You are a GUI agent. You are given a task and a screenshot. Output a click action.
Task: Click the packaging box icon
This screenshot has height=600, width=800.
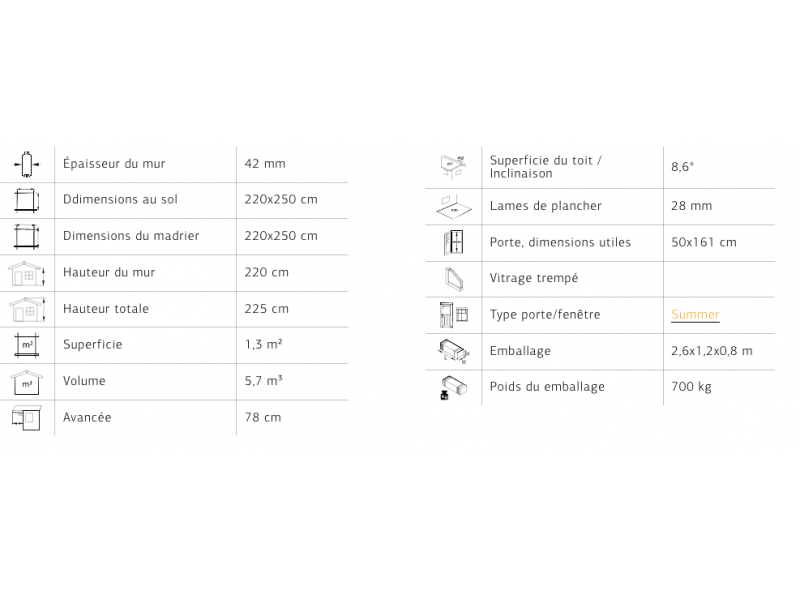point(454,352)
